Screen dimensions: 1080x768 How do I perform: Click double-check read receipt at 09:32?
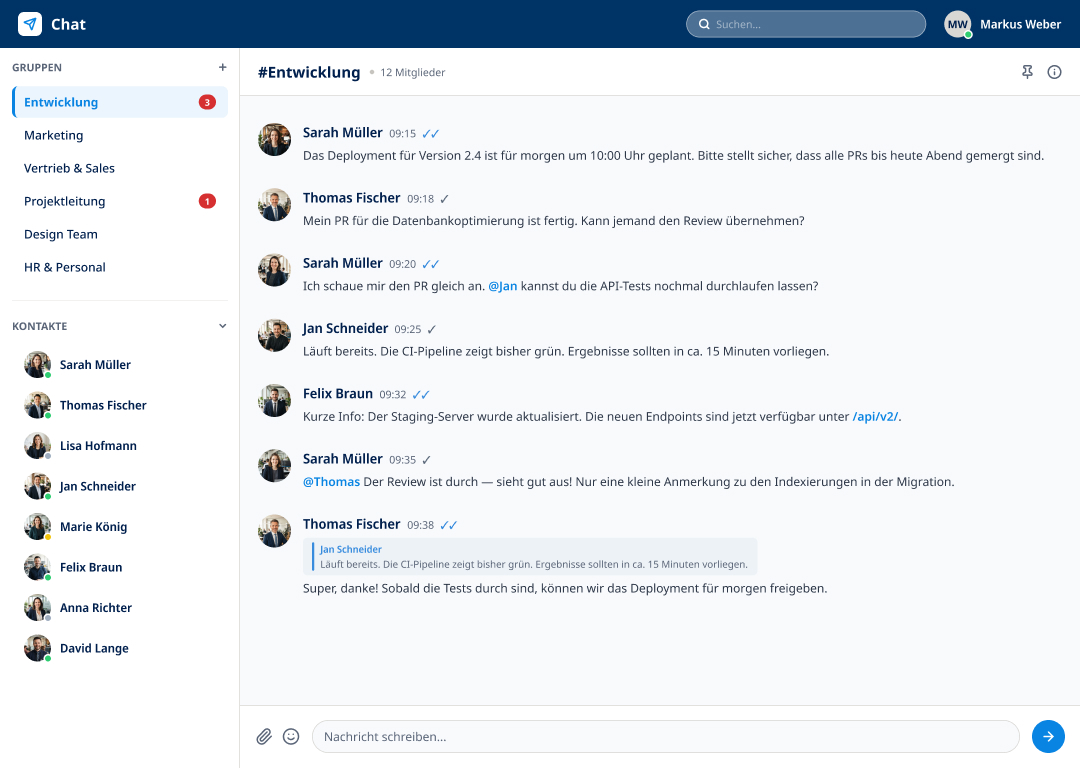[x=421, y=395]
